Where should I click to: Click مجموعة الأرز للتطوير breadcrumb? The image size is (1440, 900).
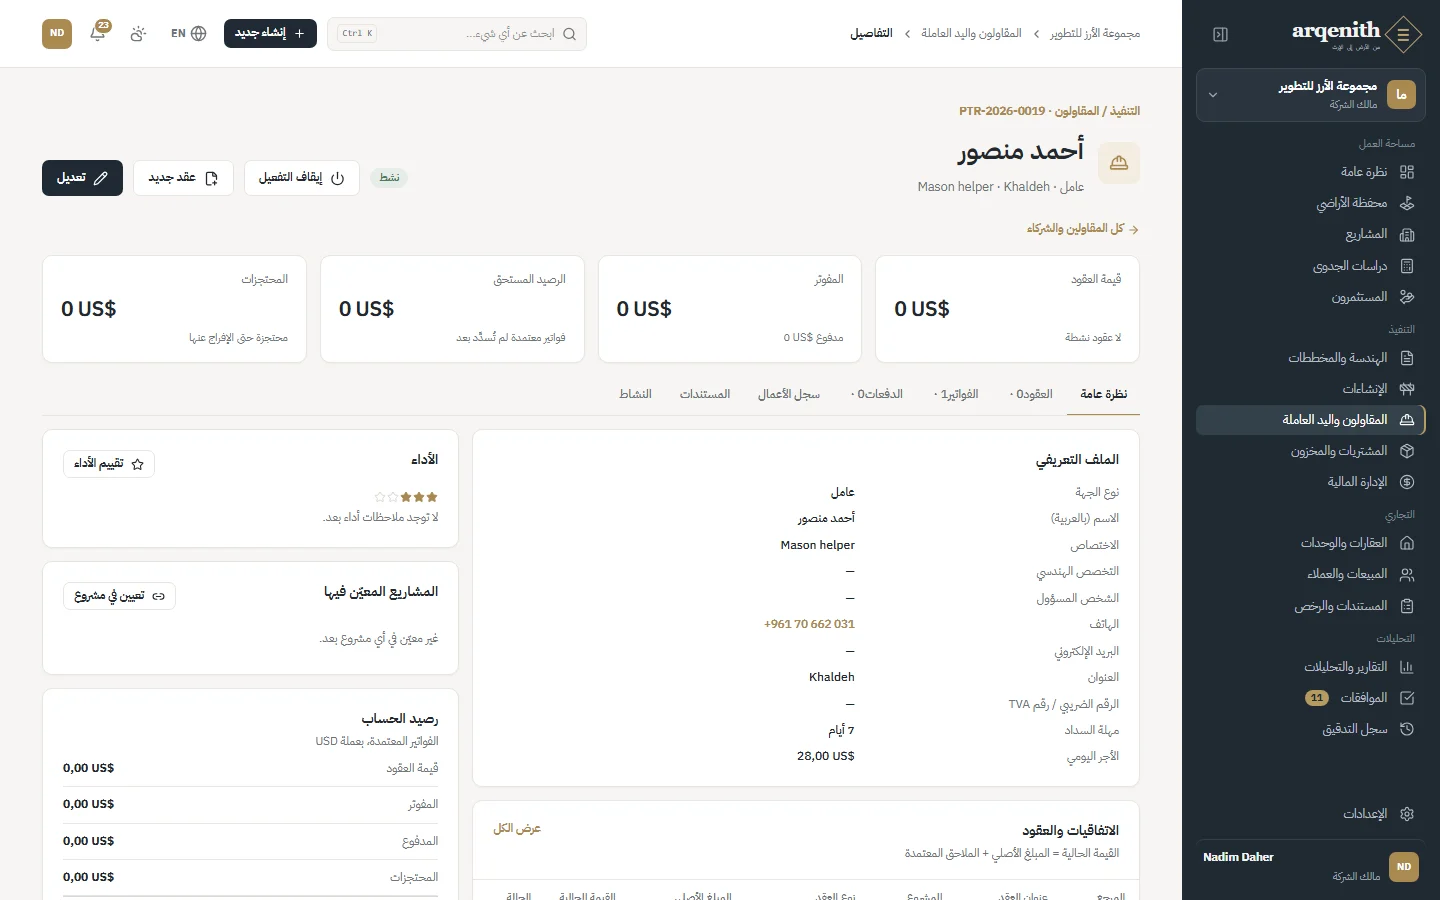click(x=1095, y=34)
